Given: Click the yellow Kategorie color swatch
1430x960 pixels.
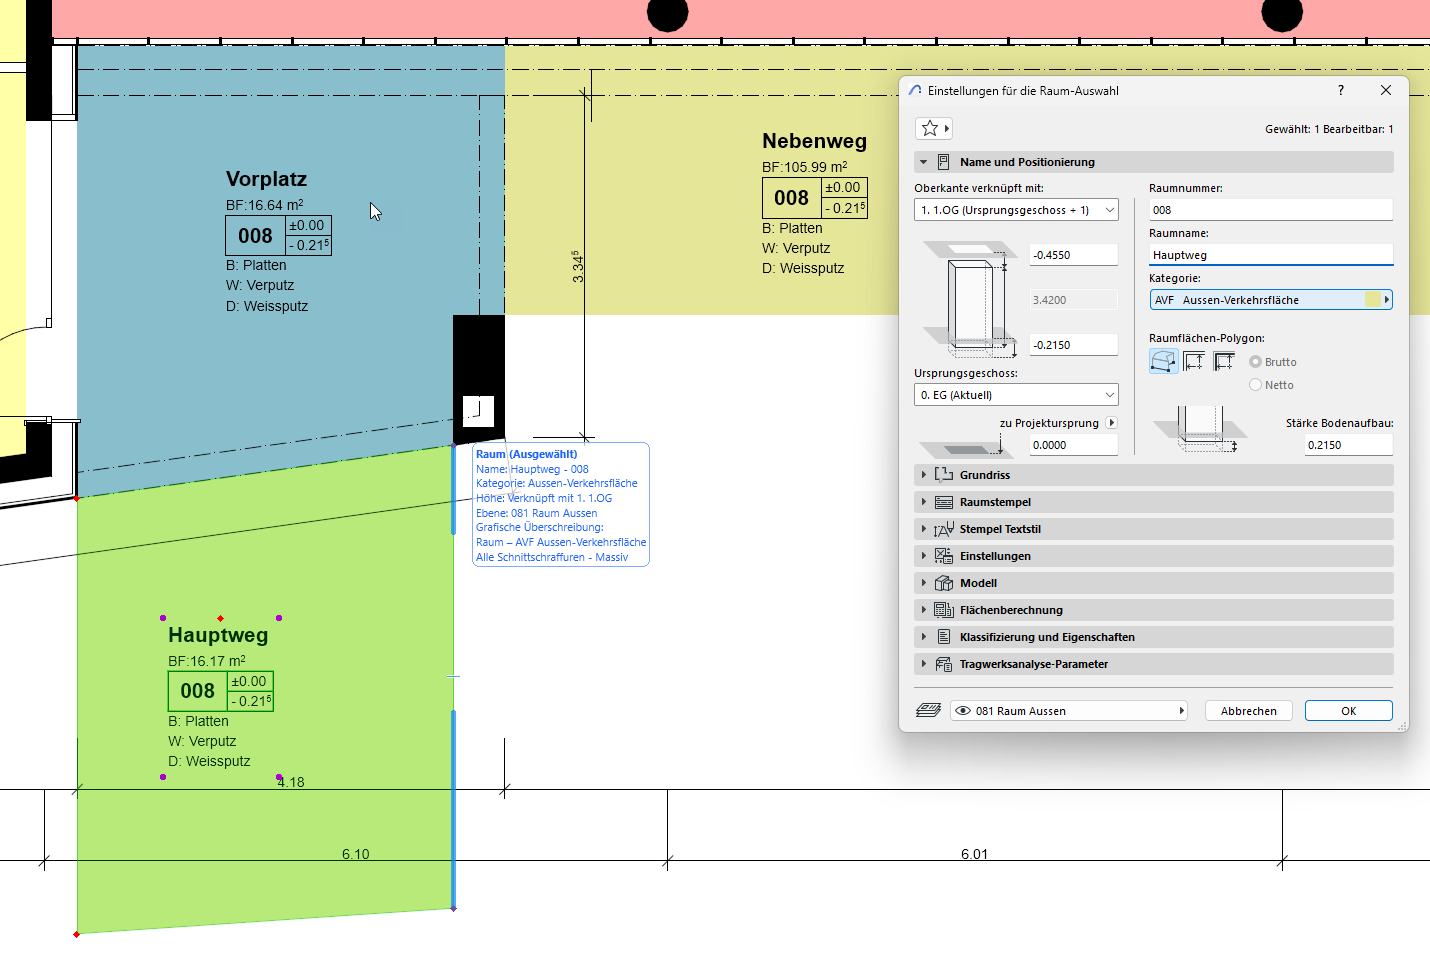Looking at the screenshot, I should [1372, 300].
